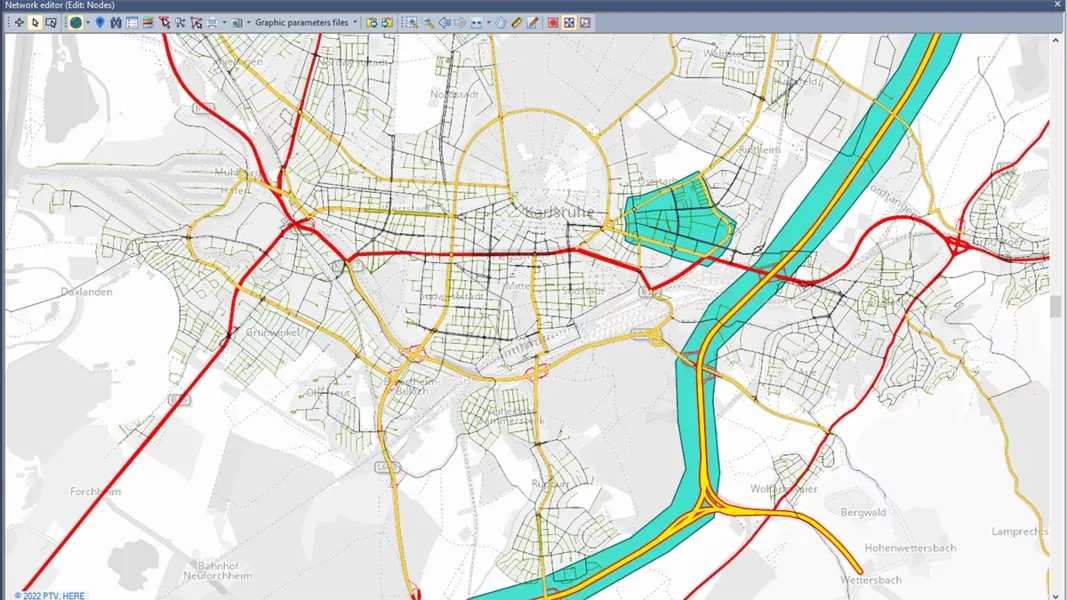
Task: Open the list view icon
Action: [132, 22]
